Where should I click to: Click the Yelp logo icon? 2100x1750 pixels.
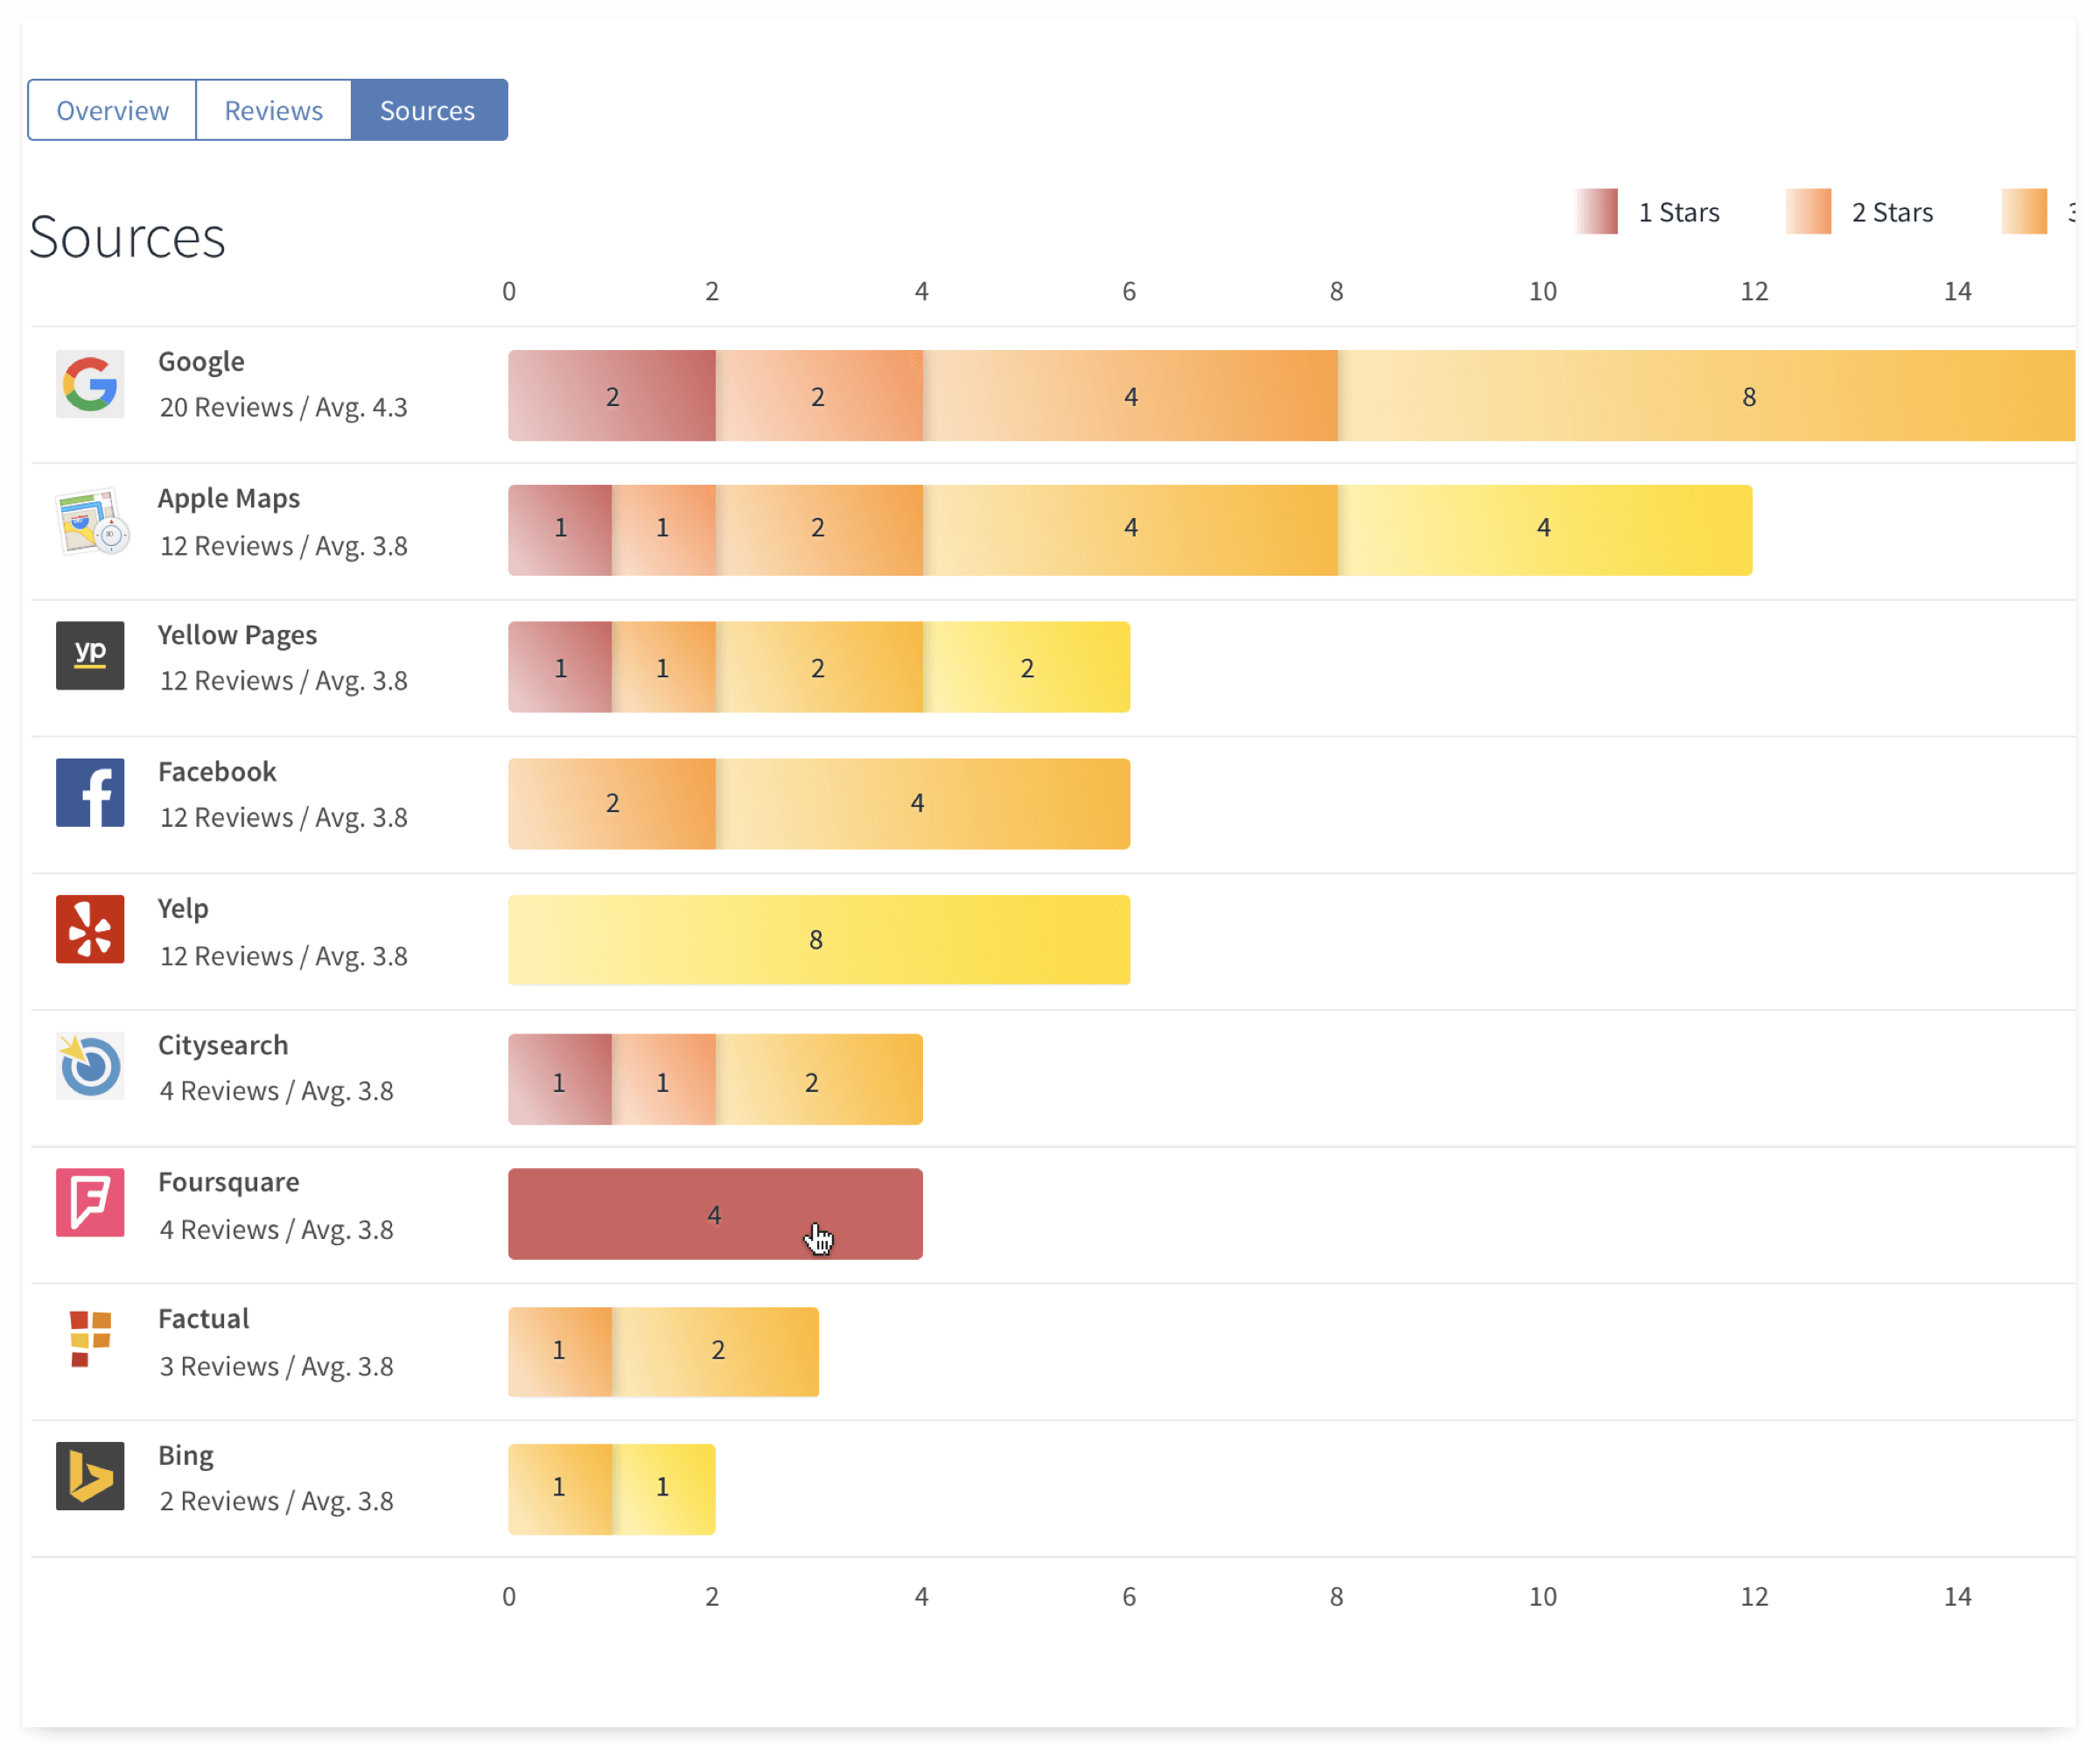90,929
